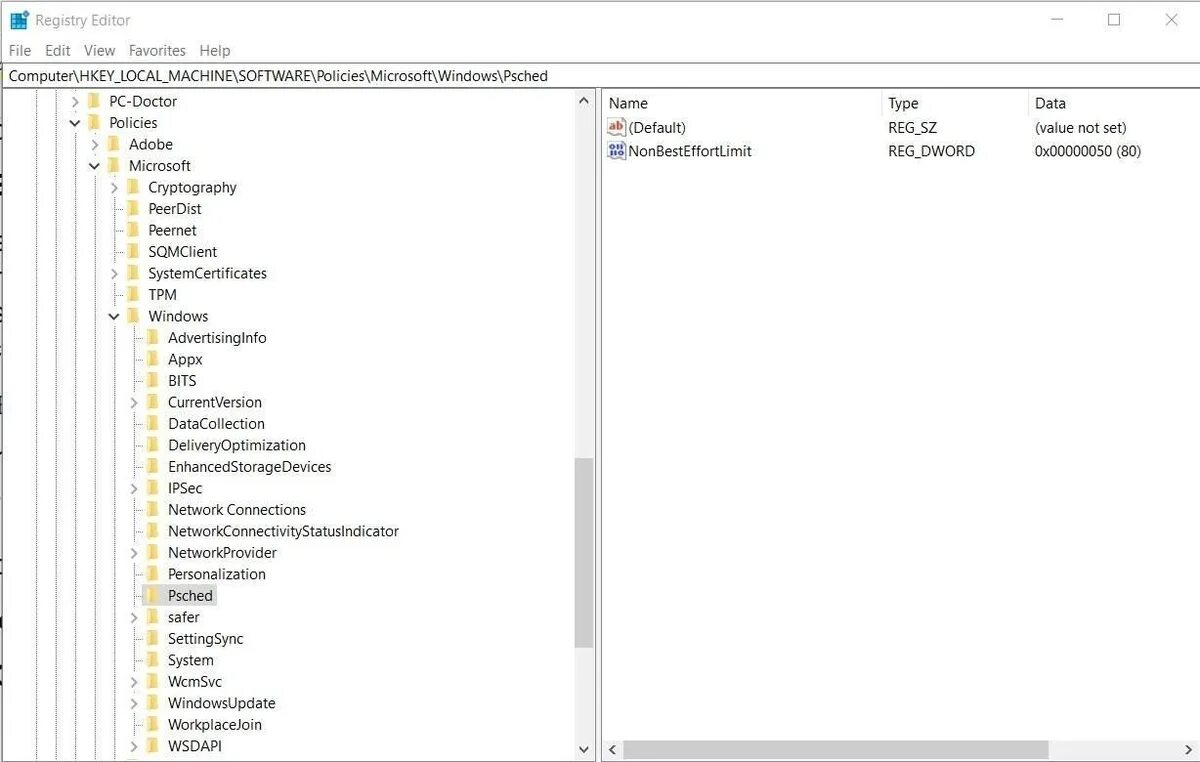Click the data value 0x00000050 (80)
The width and height of the screenshot is (1200, 762).
1088,151
